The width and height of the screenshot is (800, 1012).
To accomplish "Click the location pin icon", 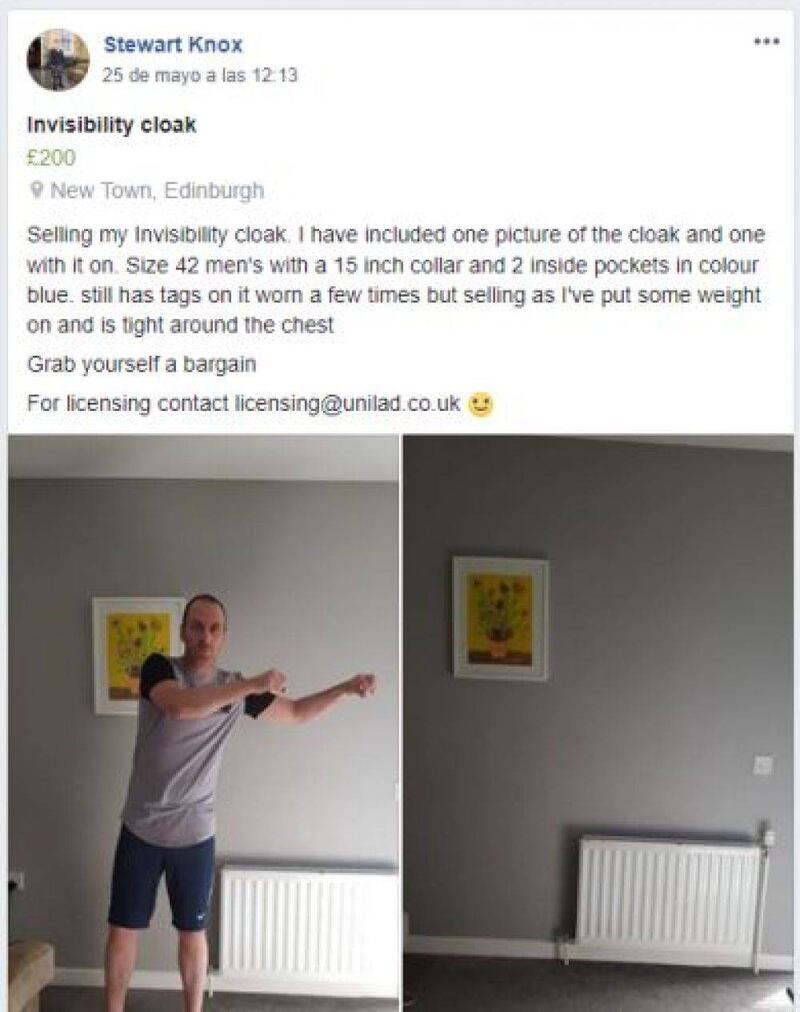I will pos(37,190).
